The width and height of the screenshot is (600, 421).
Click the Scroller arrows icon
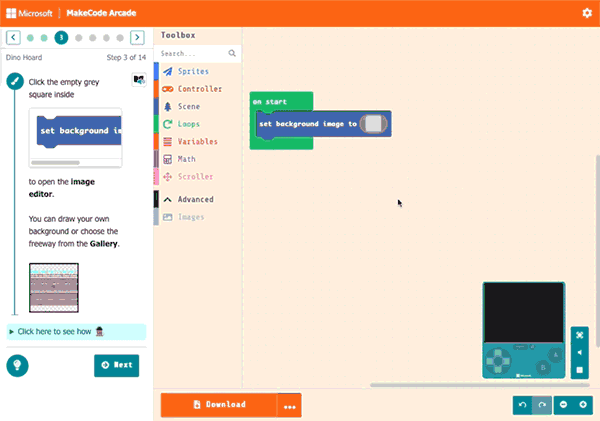tap(168, 177)
